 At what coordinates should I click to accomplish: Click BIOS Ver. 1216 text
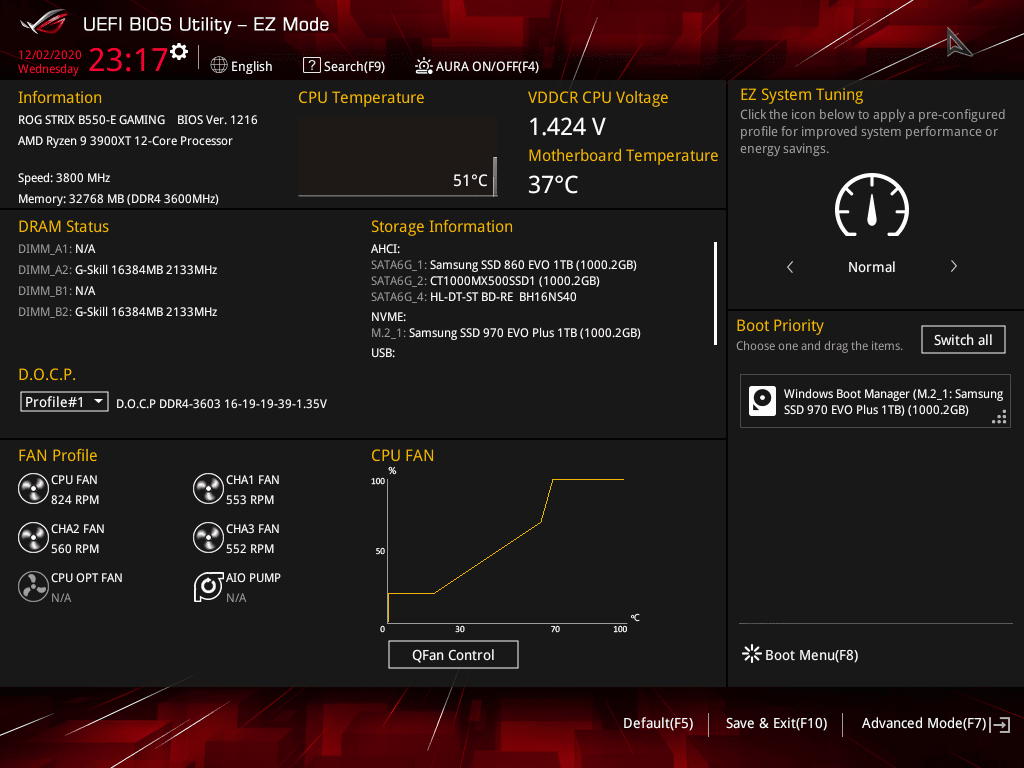(217, 120)
